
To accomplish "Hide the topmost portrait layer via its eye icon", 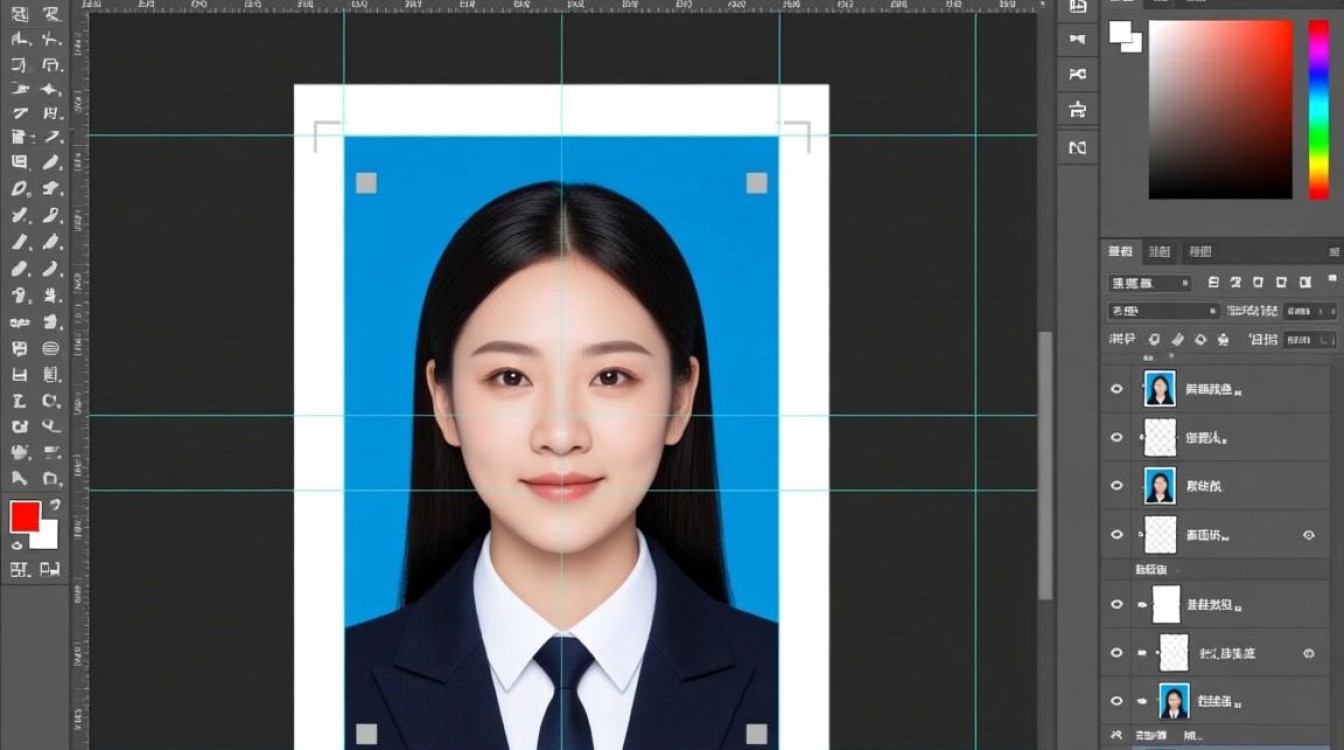I will coord(1117,389).
